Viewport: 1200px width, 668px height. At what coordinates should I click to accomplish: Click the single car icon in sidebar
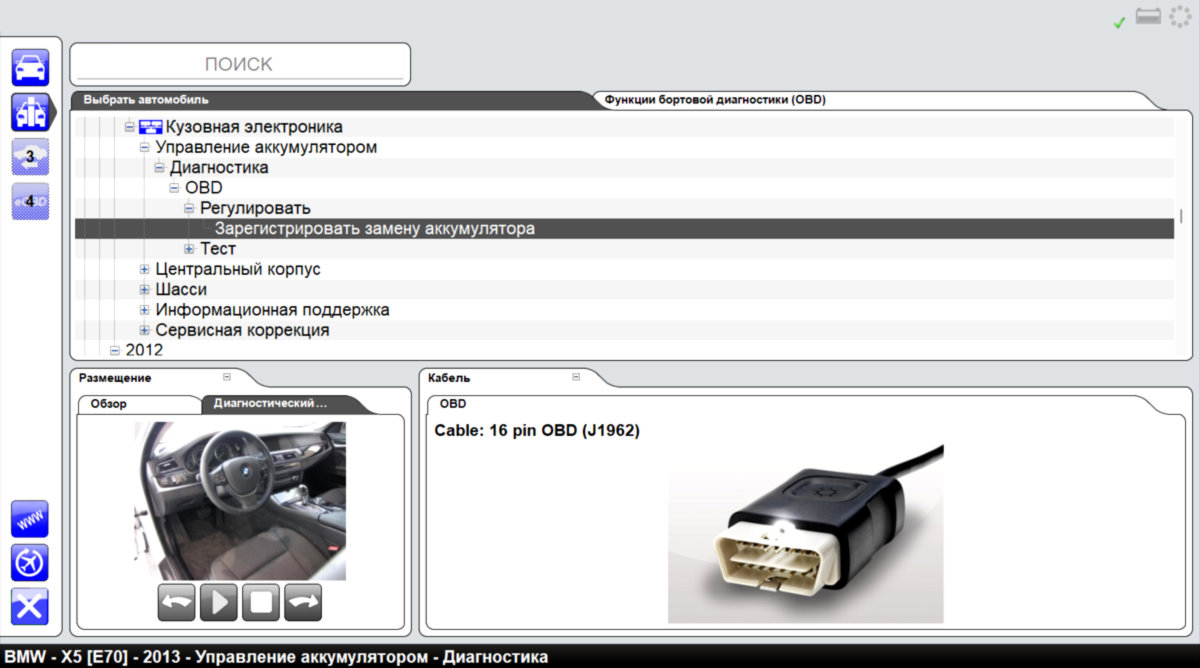coord(30,67)
